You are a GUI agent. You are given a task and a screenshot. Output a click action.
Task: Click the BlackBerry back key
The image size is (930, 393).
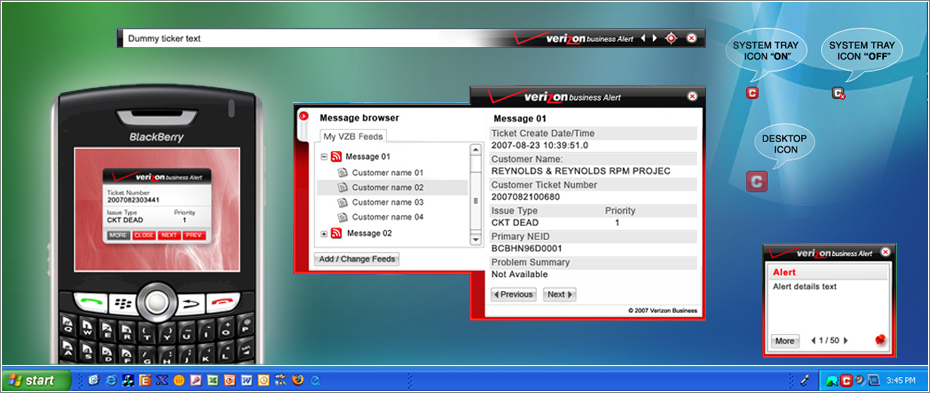pos(190,303)
